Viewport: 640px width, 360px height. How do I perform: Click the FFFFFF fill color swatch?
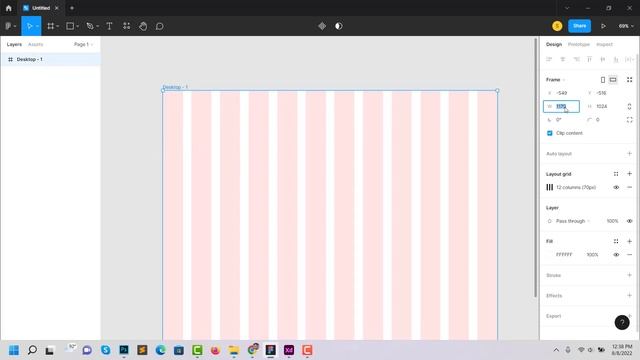tap(550, 255)
